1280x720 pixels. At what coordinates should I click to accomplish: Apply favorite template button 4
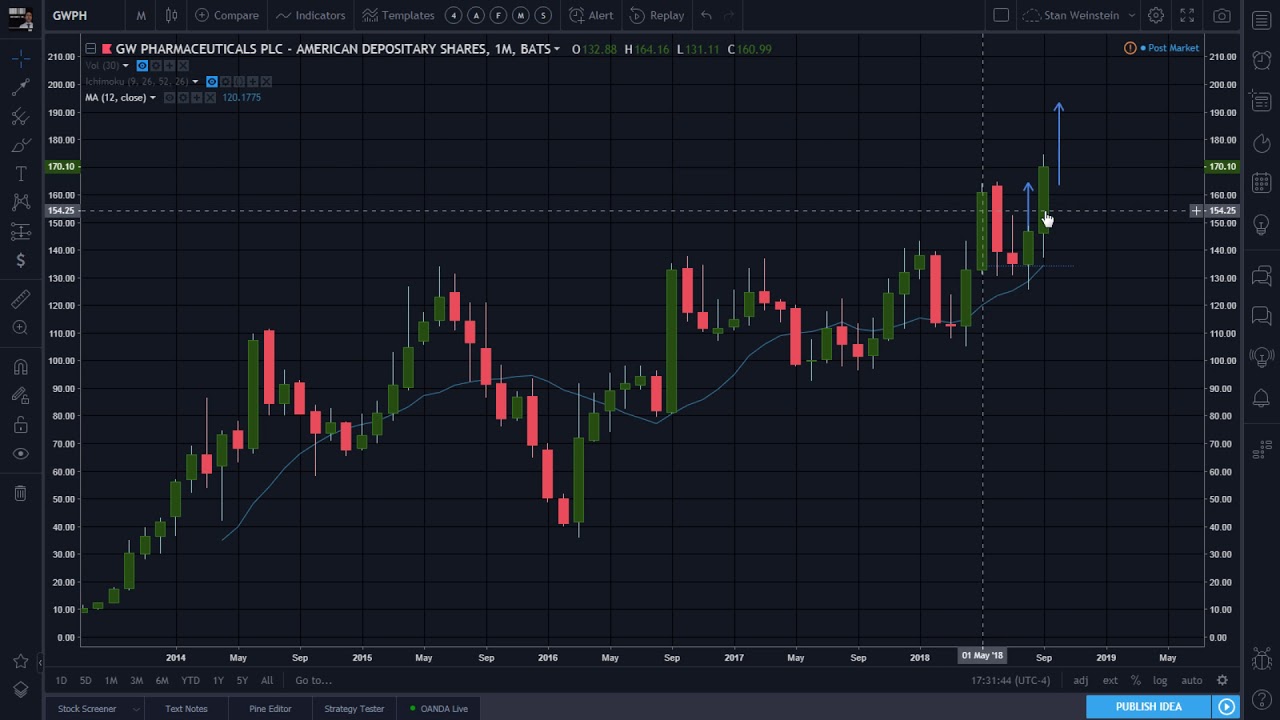tap(454, 15)
